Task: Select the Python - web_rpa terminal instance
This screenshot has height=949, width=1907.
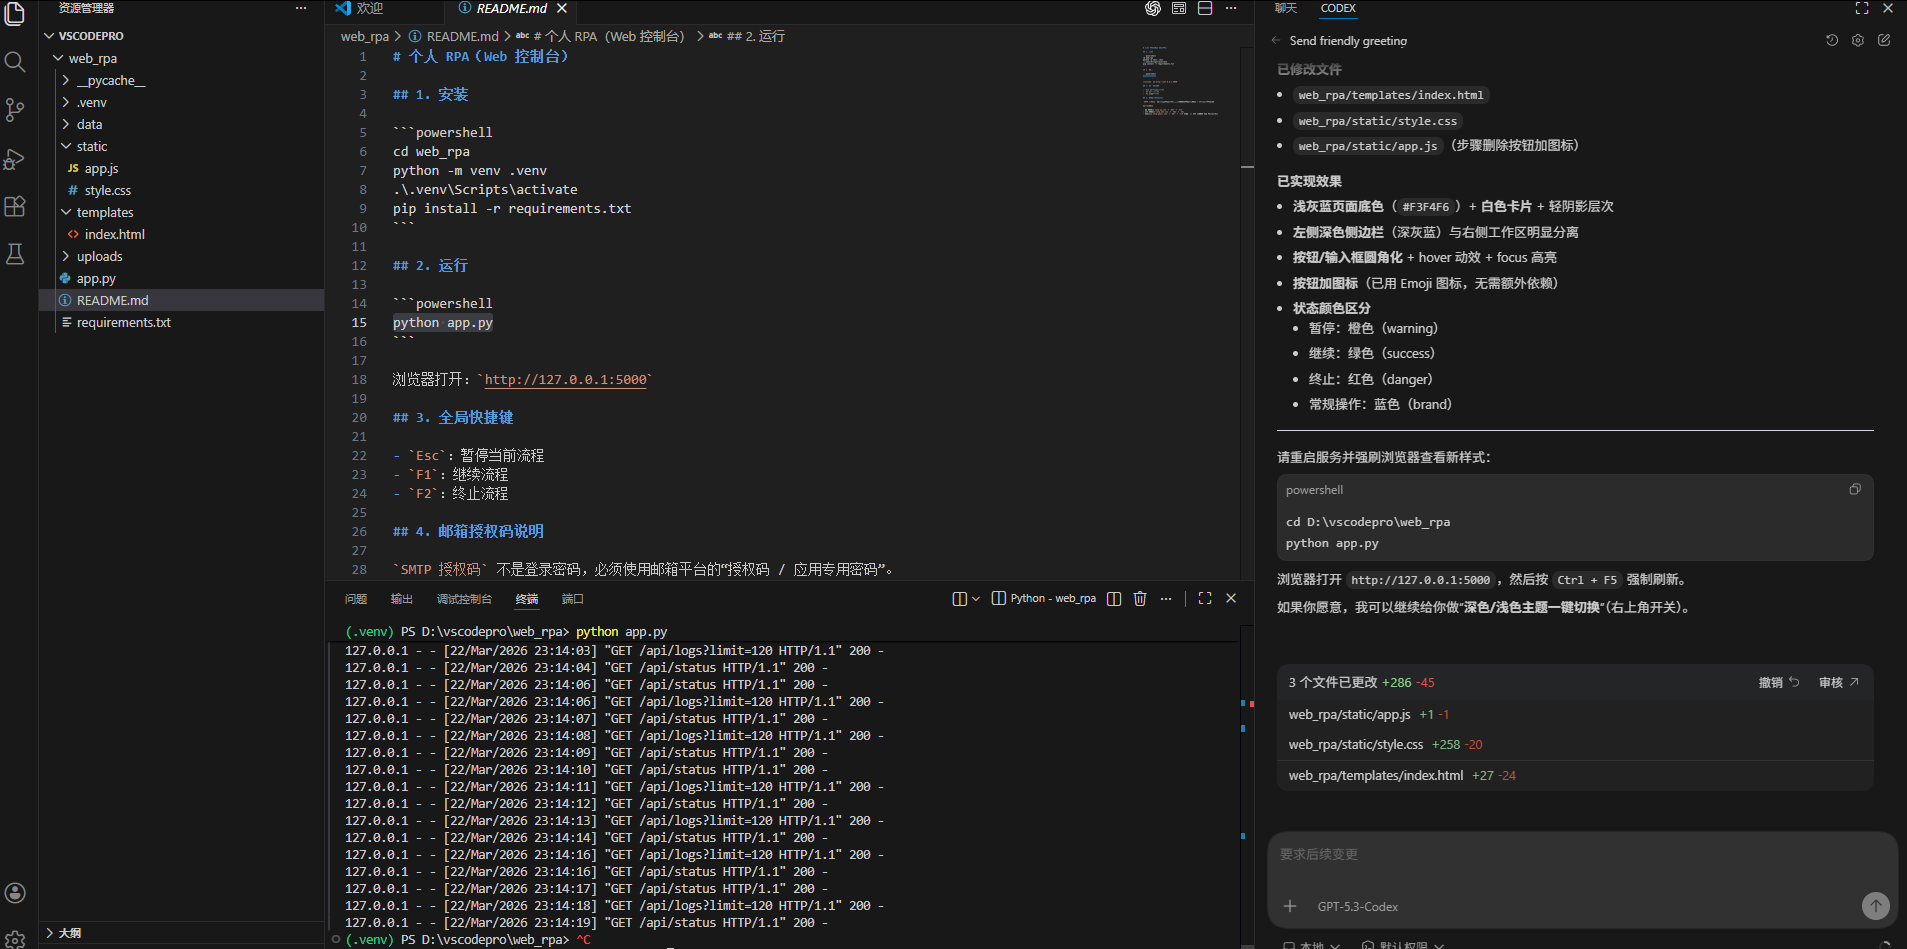Action: click(x=1044, y=598)
